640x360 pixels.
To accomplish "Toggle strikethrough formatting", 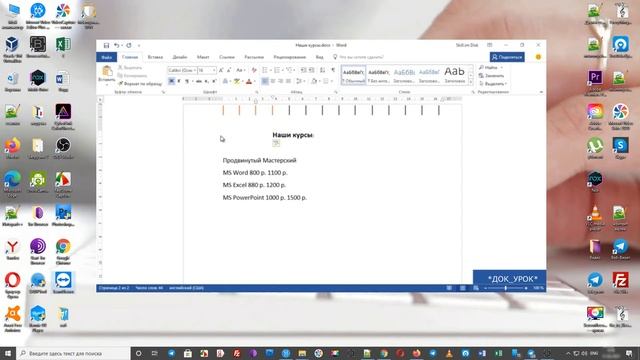I will [x=199, y=81].
